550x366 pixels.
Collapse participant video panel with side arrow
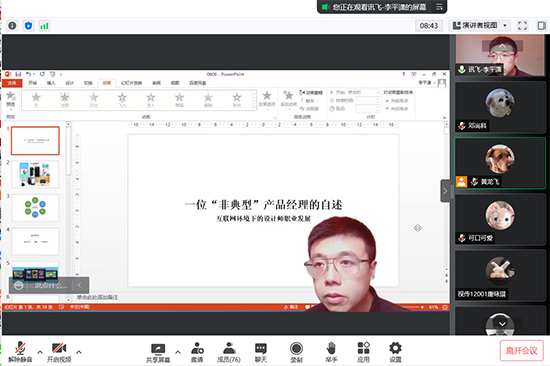(x=445, y=191)
